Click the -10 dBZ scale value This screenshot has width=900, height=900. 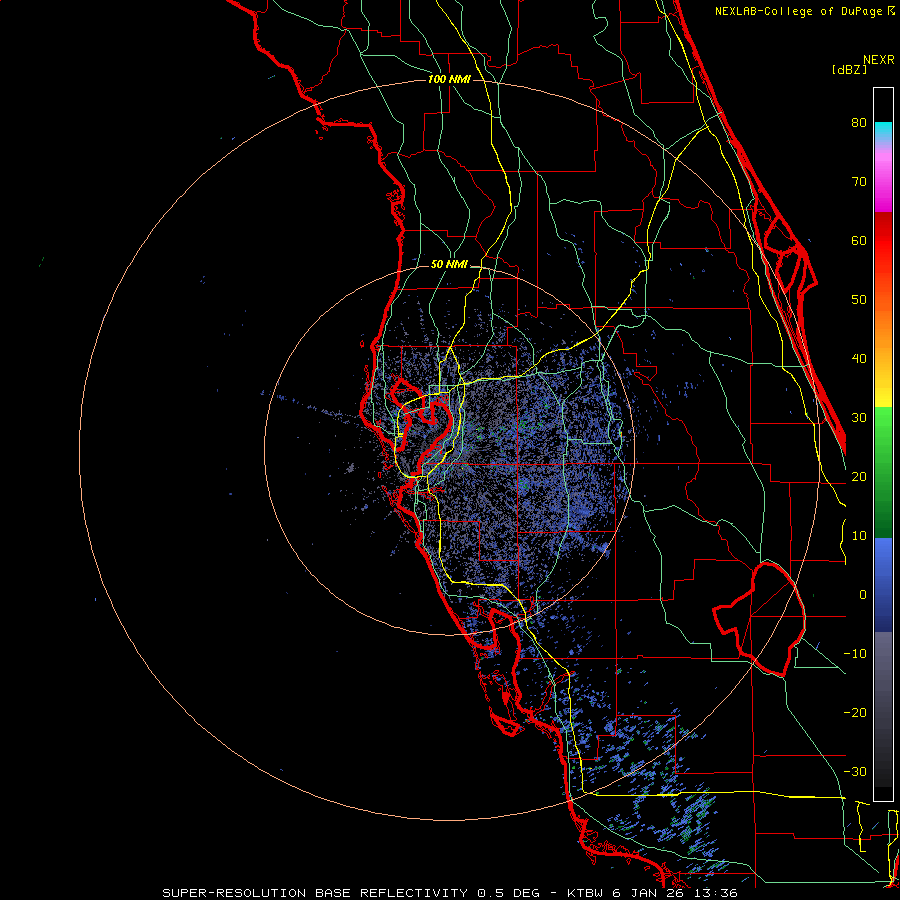pos(855,654)
